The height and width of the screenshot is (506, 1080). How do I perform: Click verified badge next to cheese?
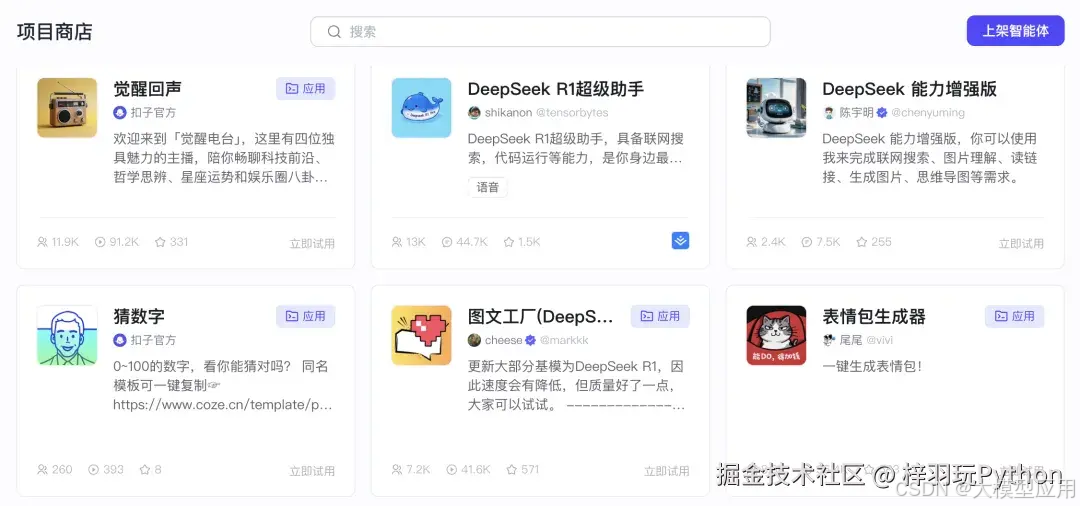[530, 340]
